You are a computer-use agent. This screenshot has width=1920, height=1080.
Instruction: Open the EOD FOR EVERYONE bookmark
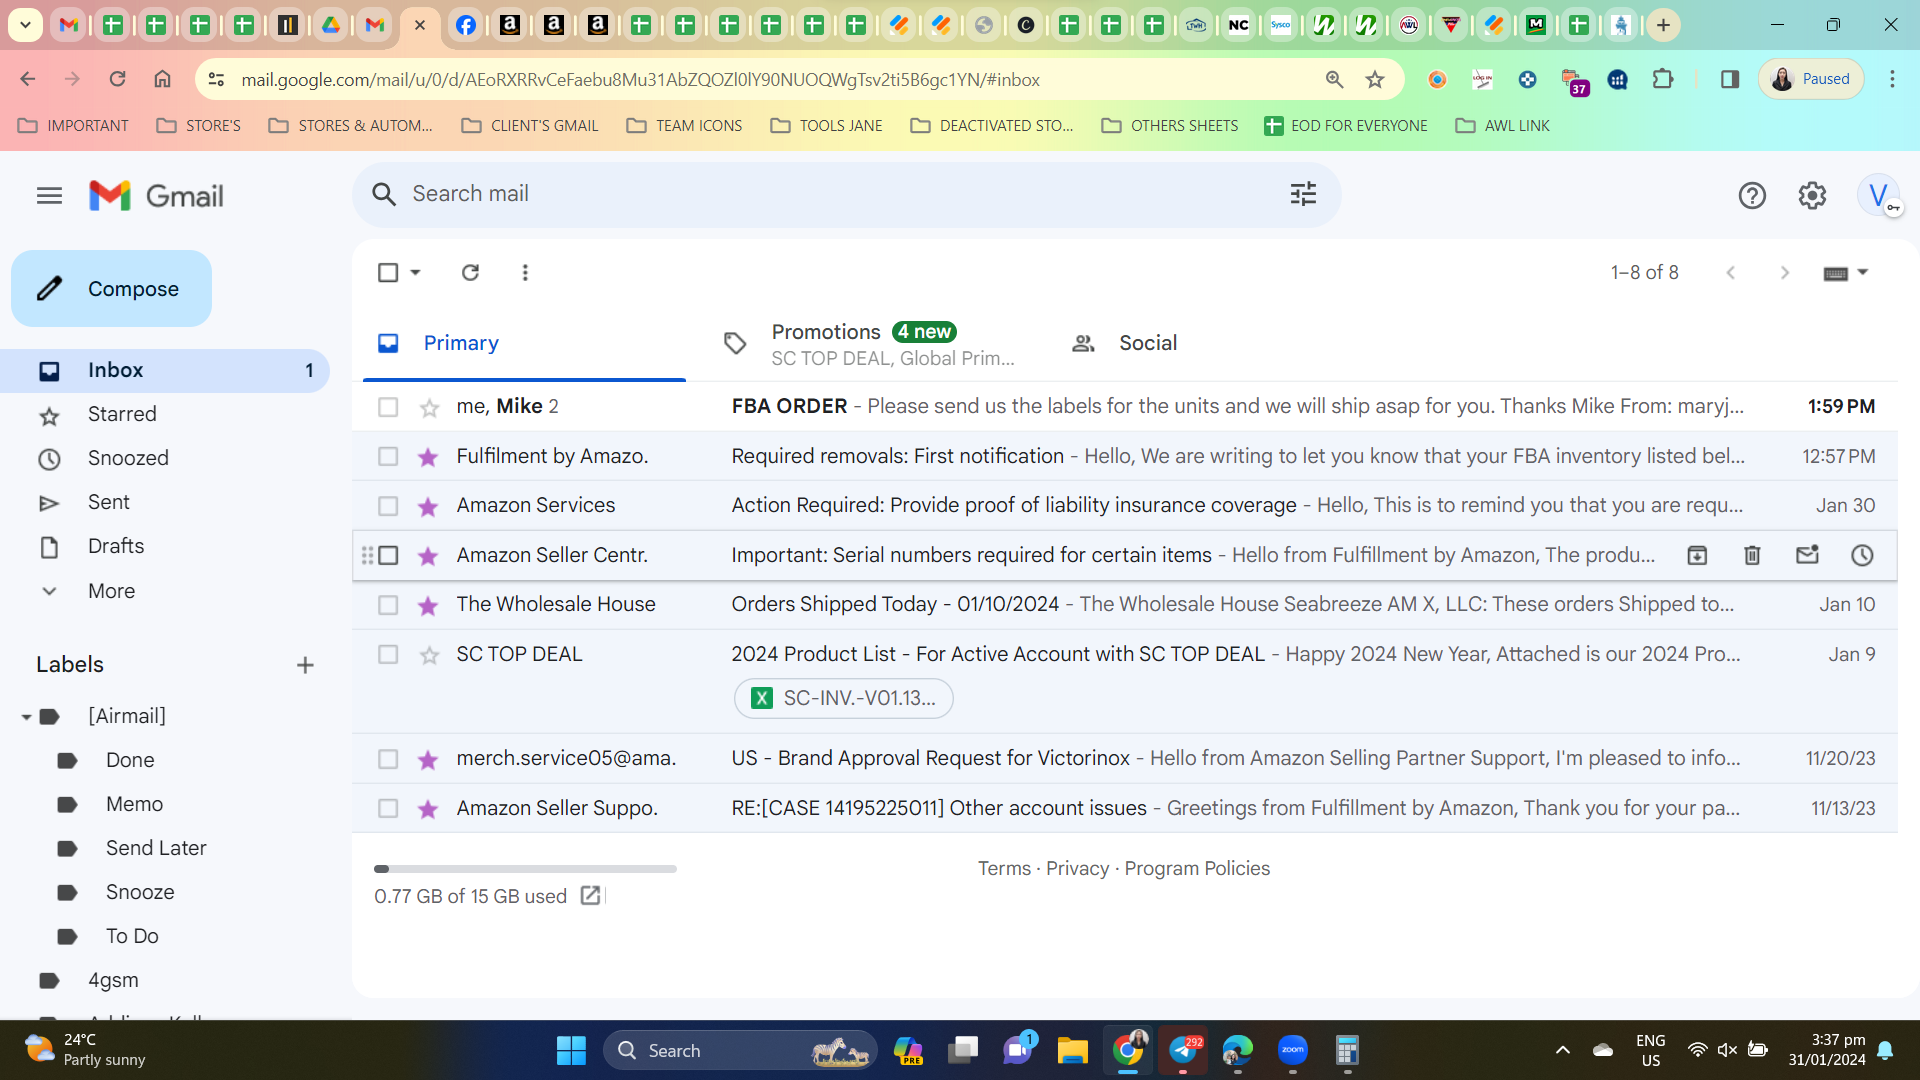(x=1346, y=125)
